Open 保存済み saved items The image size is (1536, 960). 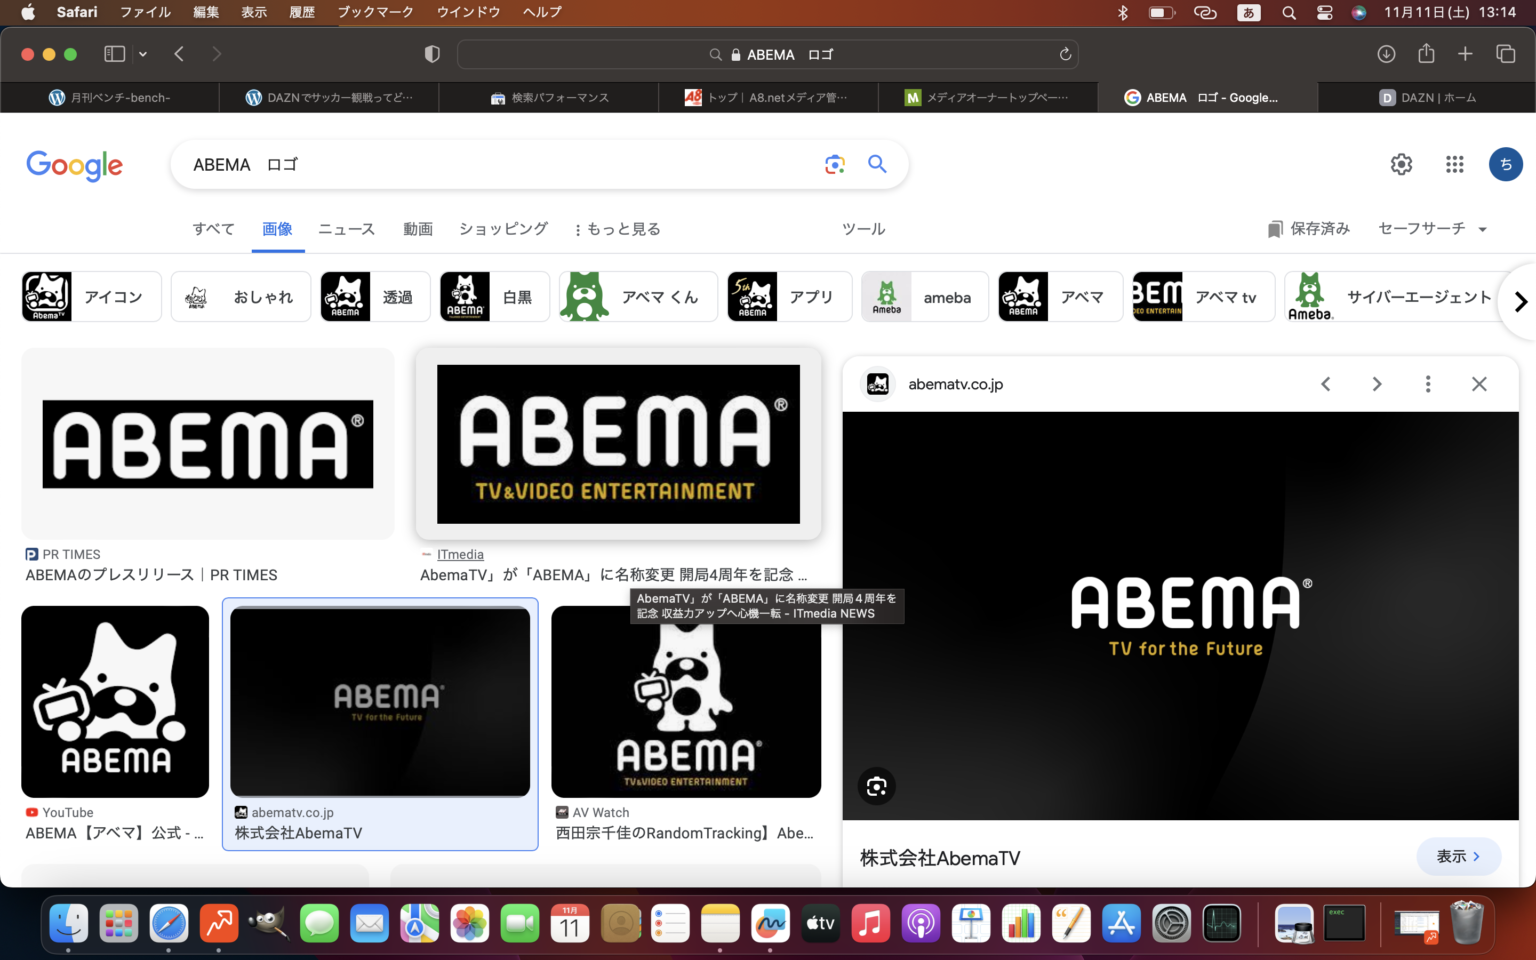1309,229
